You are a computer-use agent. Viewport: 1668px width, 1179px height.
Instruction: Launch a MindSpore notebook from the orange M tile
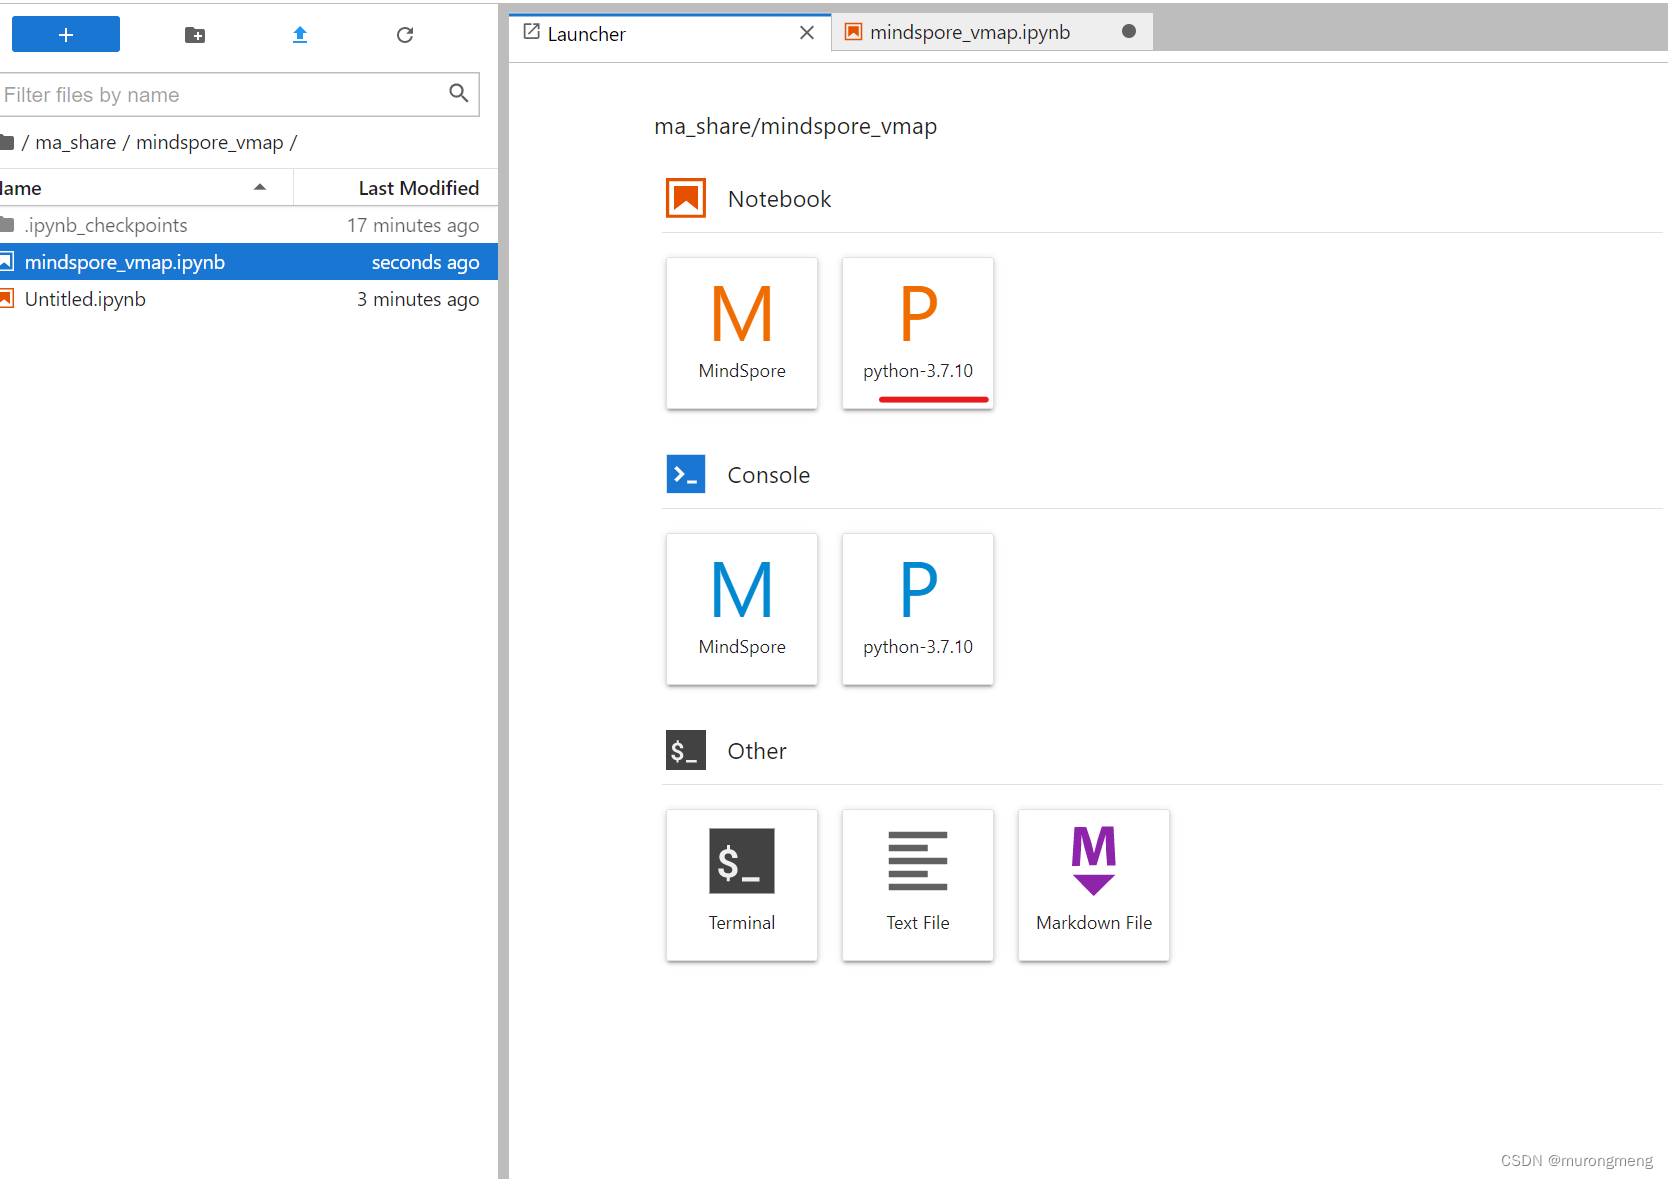pyautogui.click(x=742, y=333)
